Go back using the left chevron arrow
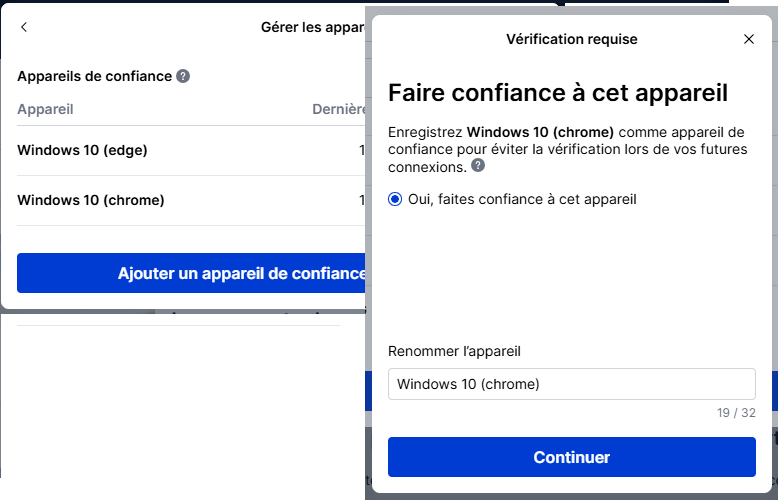 click(x=24, y=27)
